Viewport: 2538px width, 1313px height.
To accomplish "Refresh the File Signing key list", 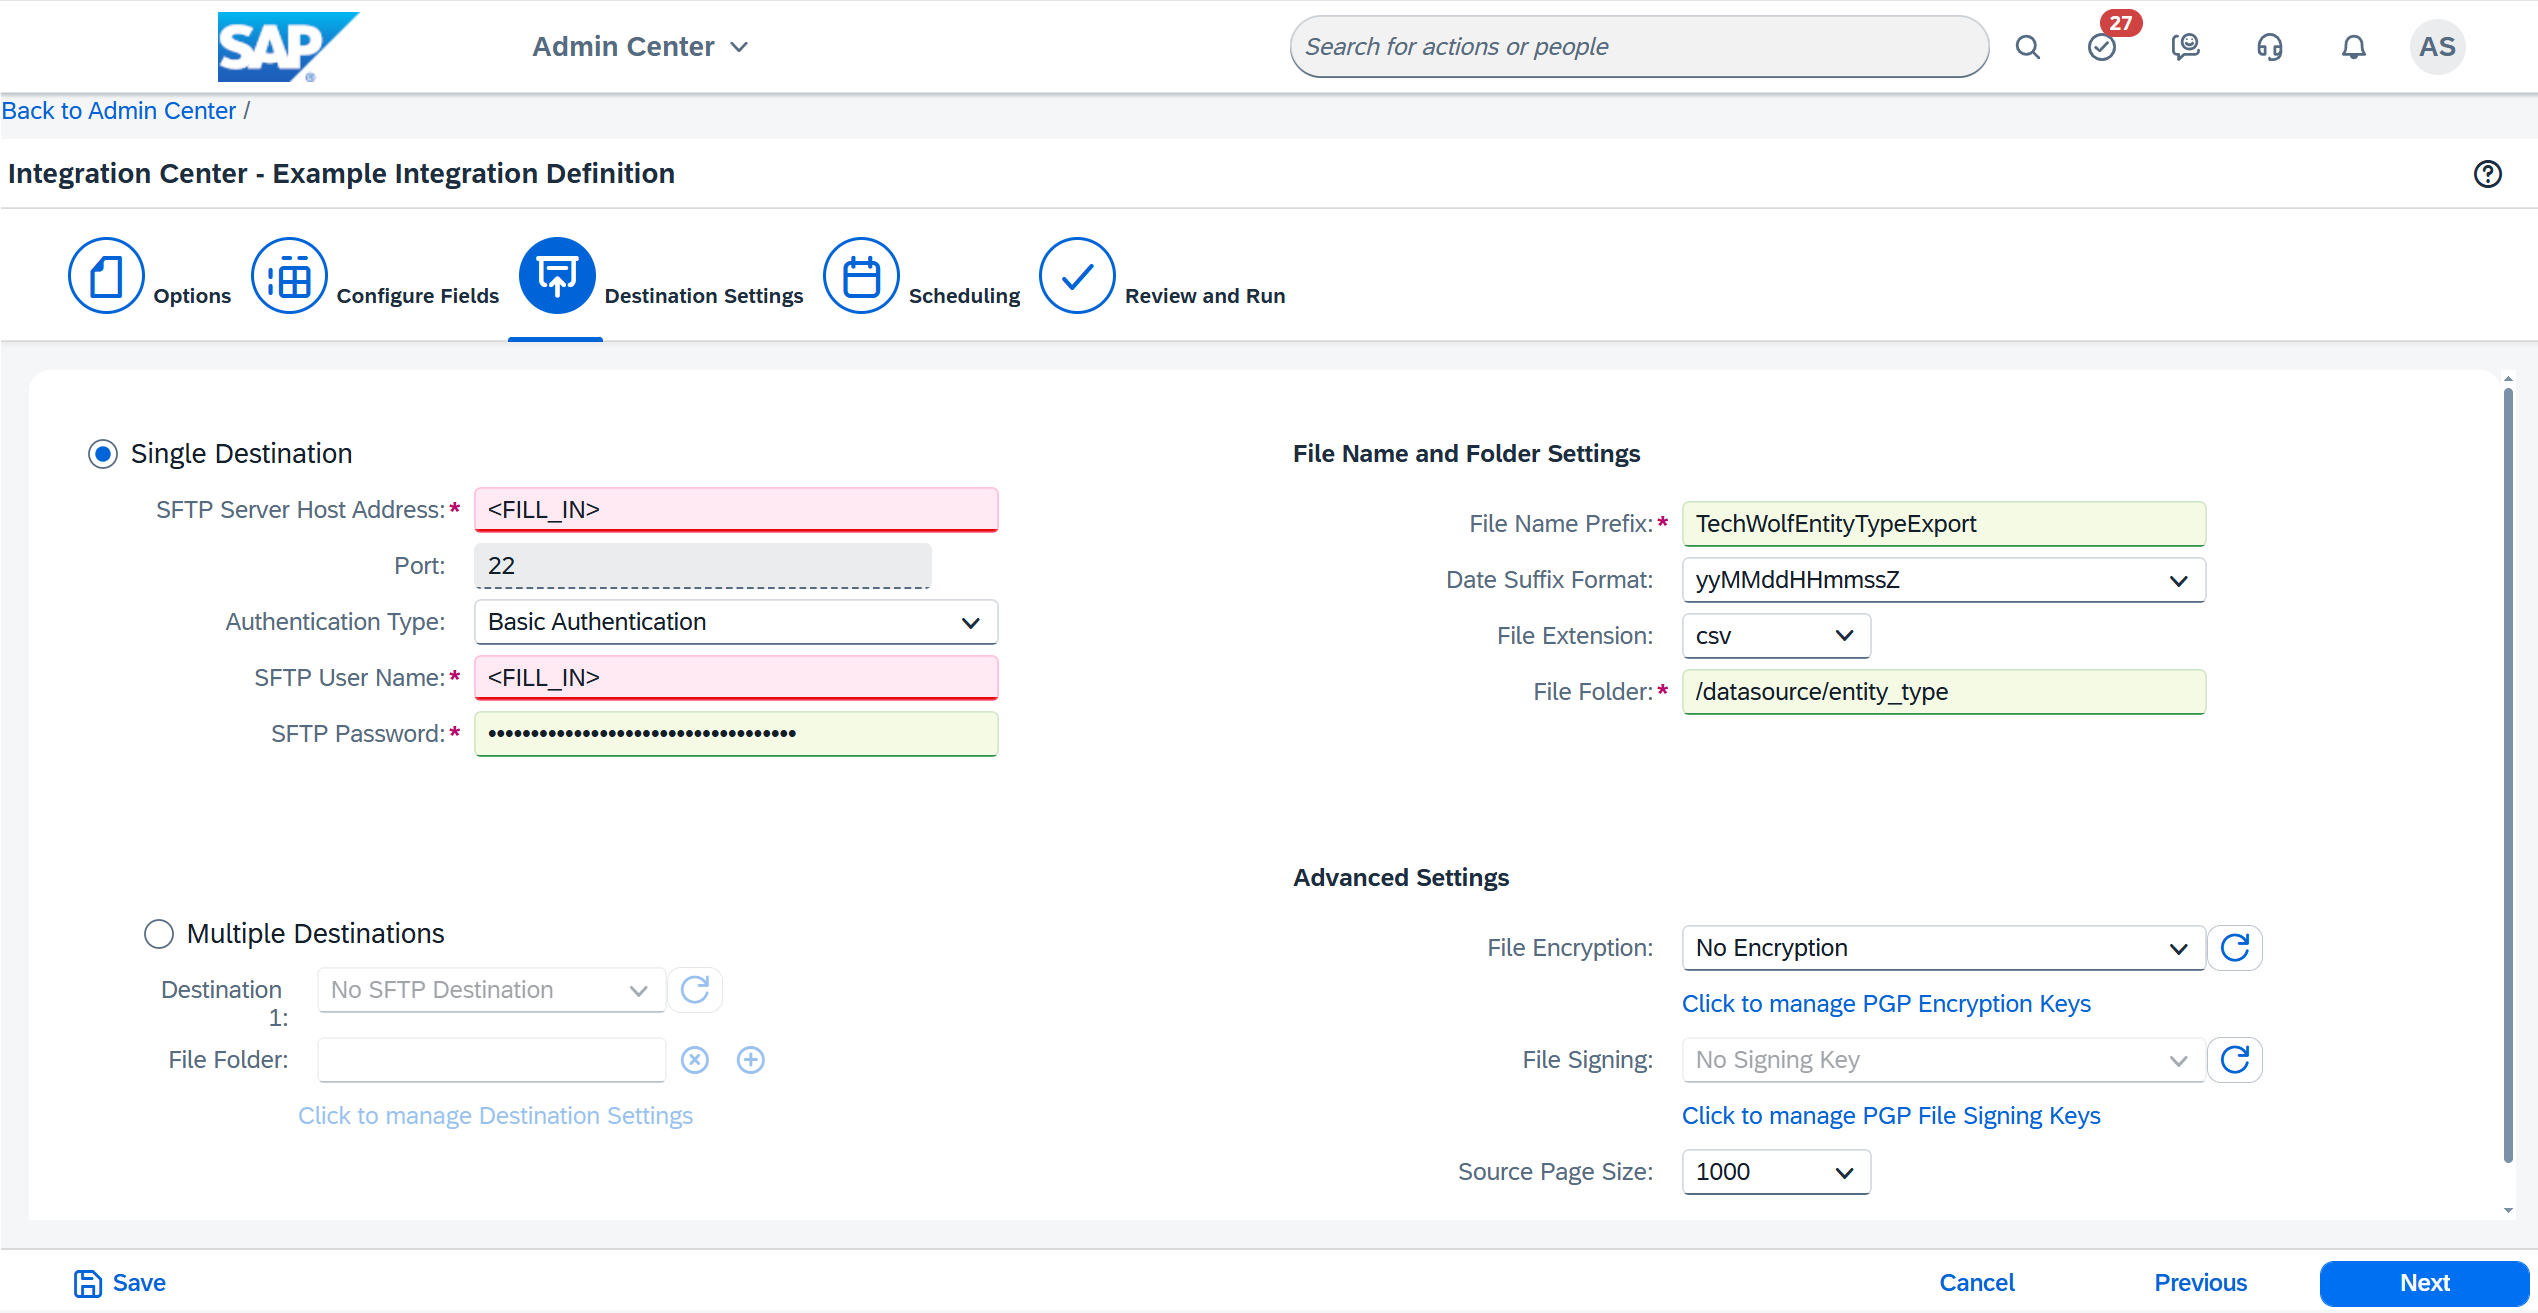I will (2235, 1060).
